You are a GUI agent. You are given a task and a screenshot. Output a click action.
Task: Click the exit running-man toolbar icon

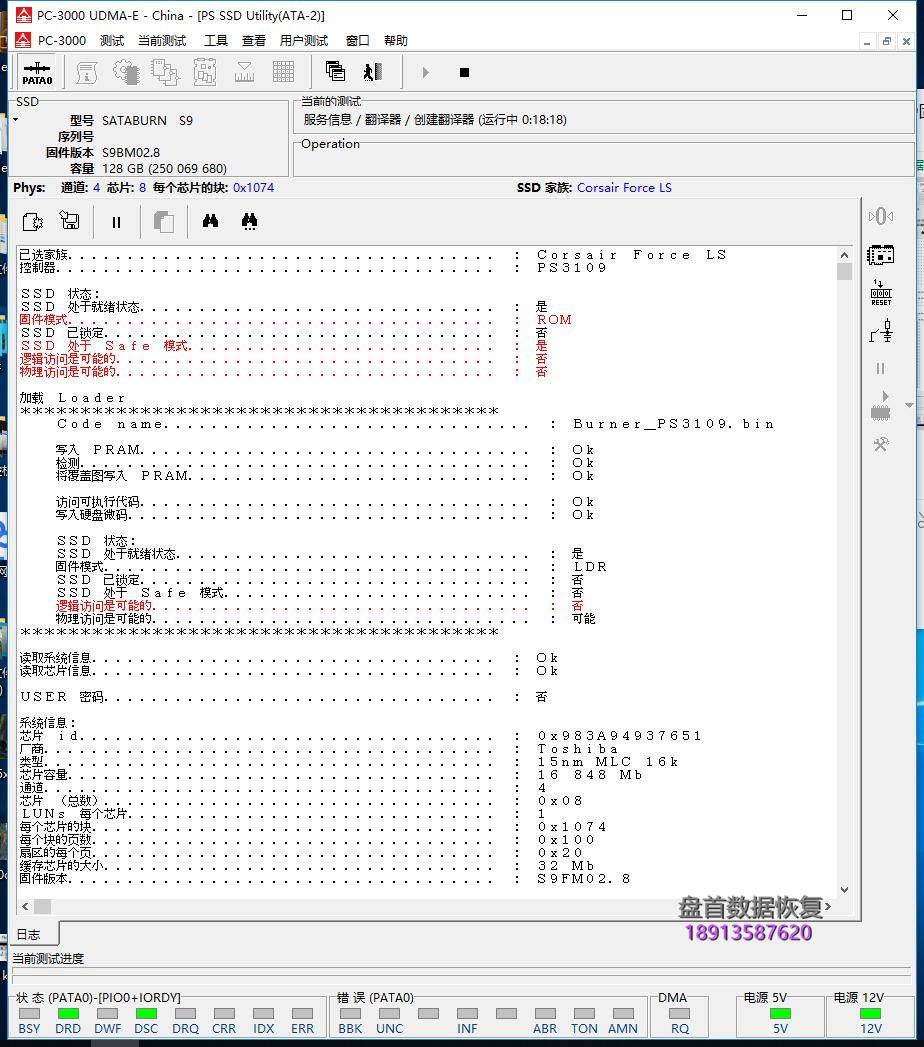(x=373, y=72)
